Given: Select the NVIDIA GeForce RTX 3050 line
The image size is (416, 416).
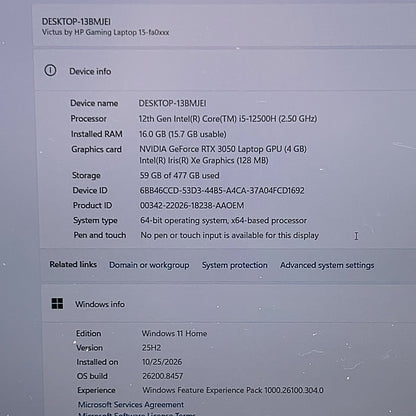Looking at the screenshot, I should pos(223,149).
